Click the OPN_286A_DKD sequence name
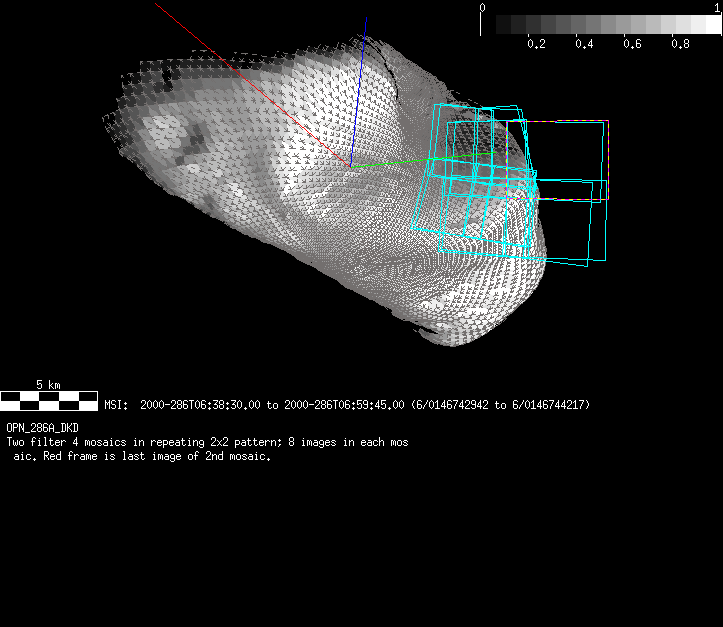This screenshot has height=627, width=723. click(x=42, y=428)
